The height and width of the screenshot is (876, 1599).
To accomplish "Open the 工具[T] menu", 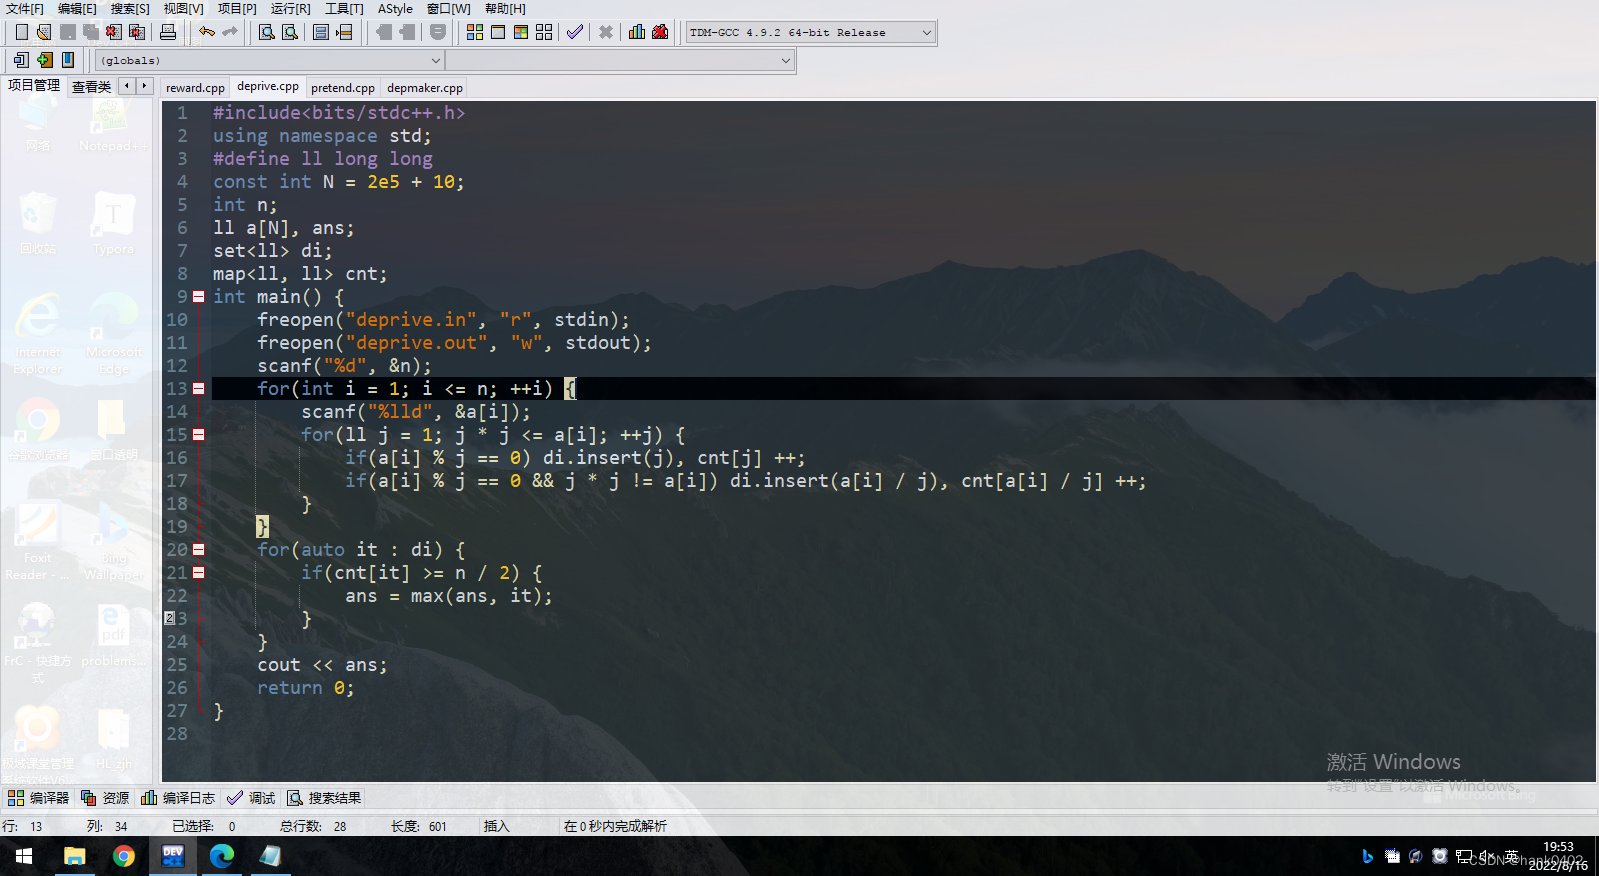I will (x=344, y=8).
